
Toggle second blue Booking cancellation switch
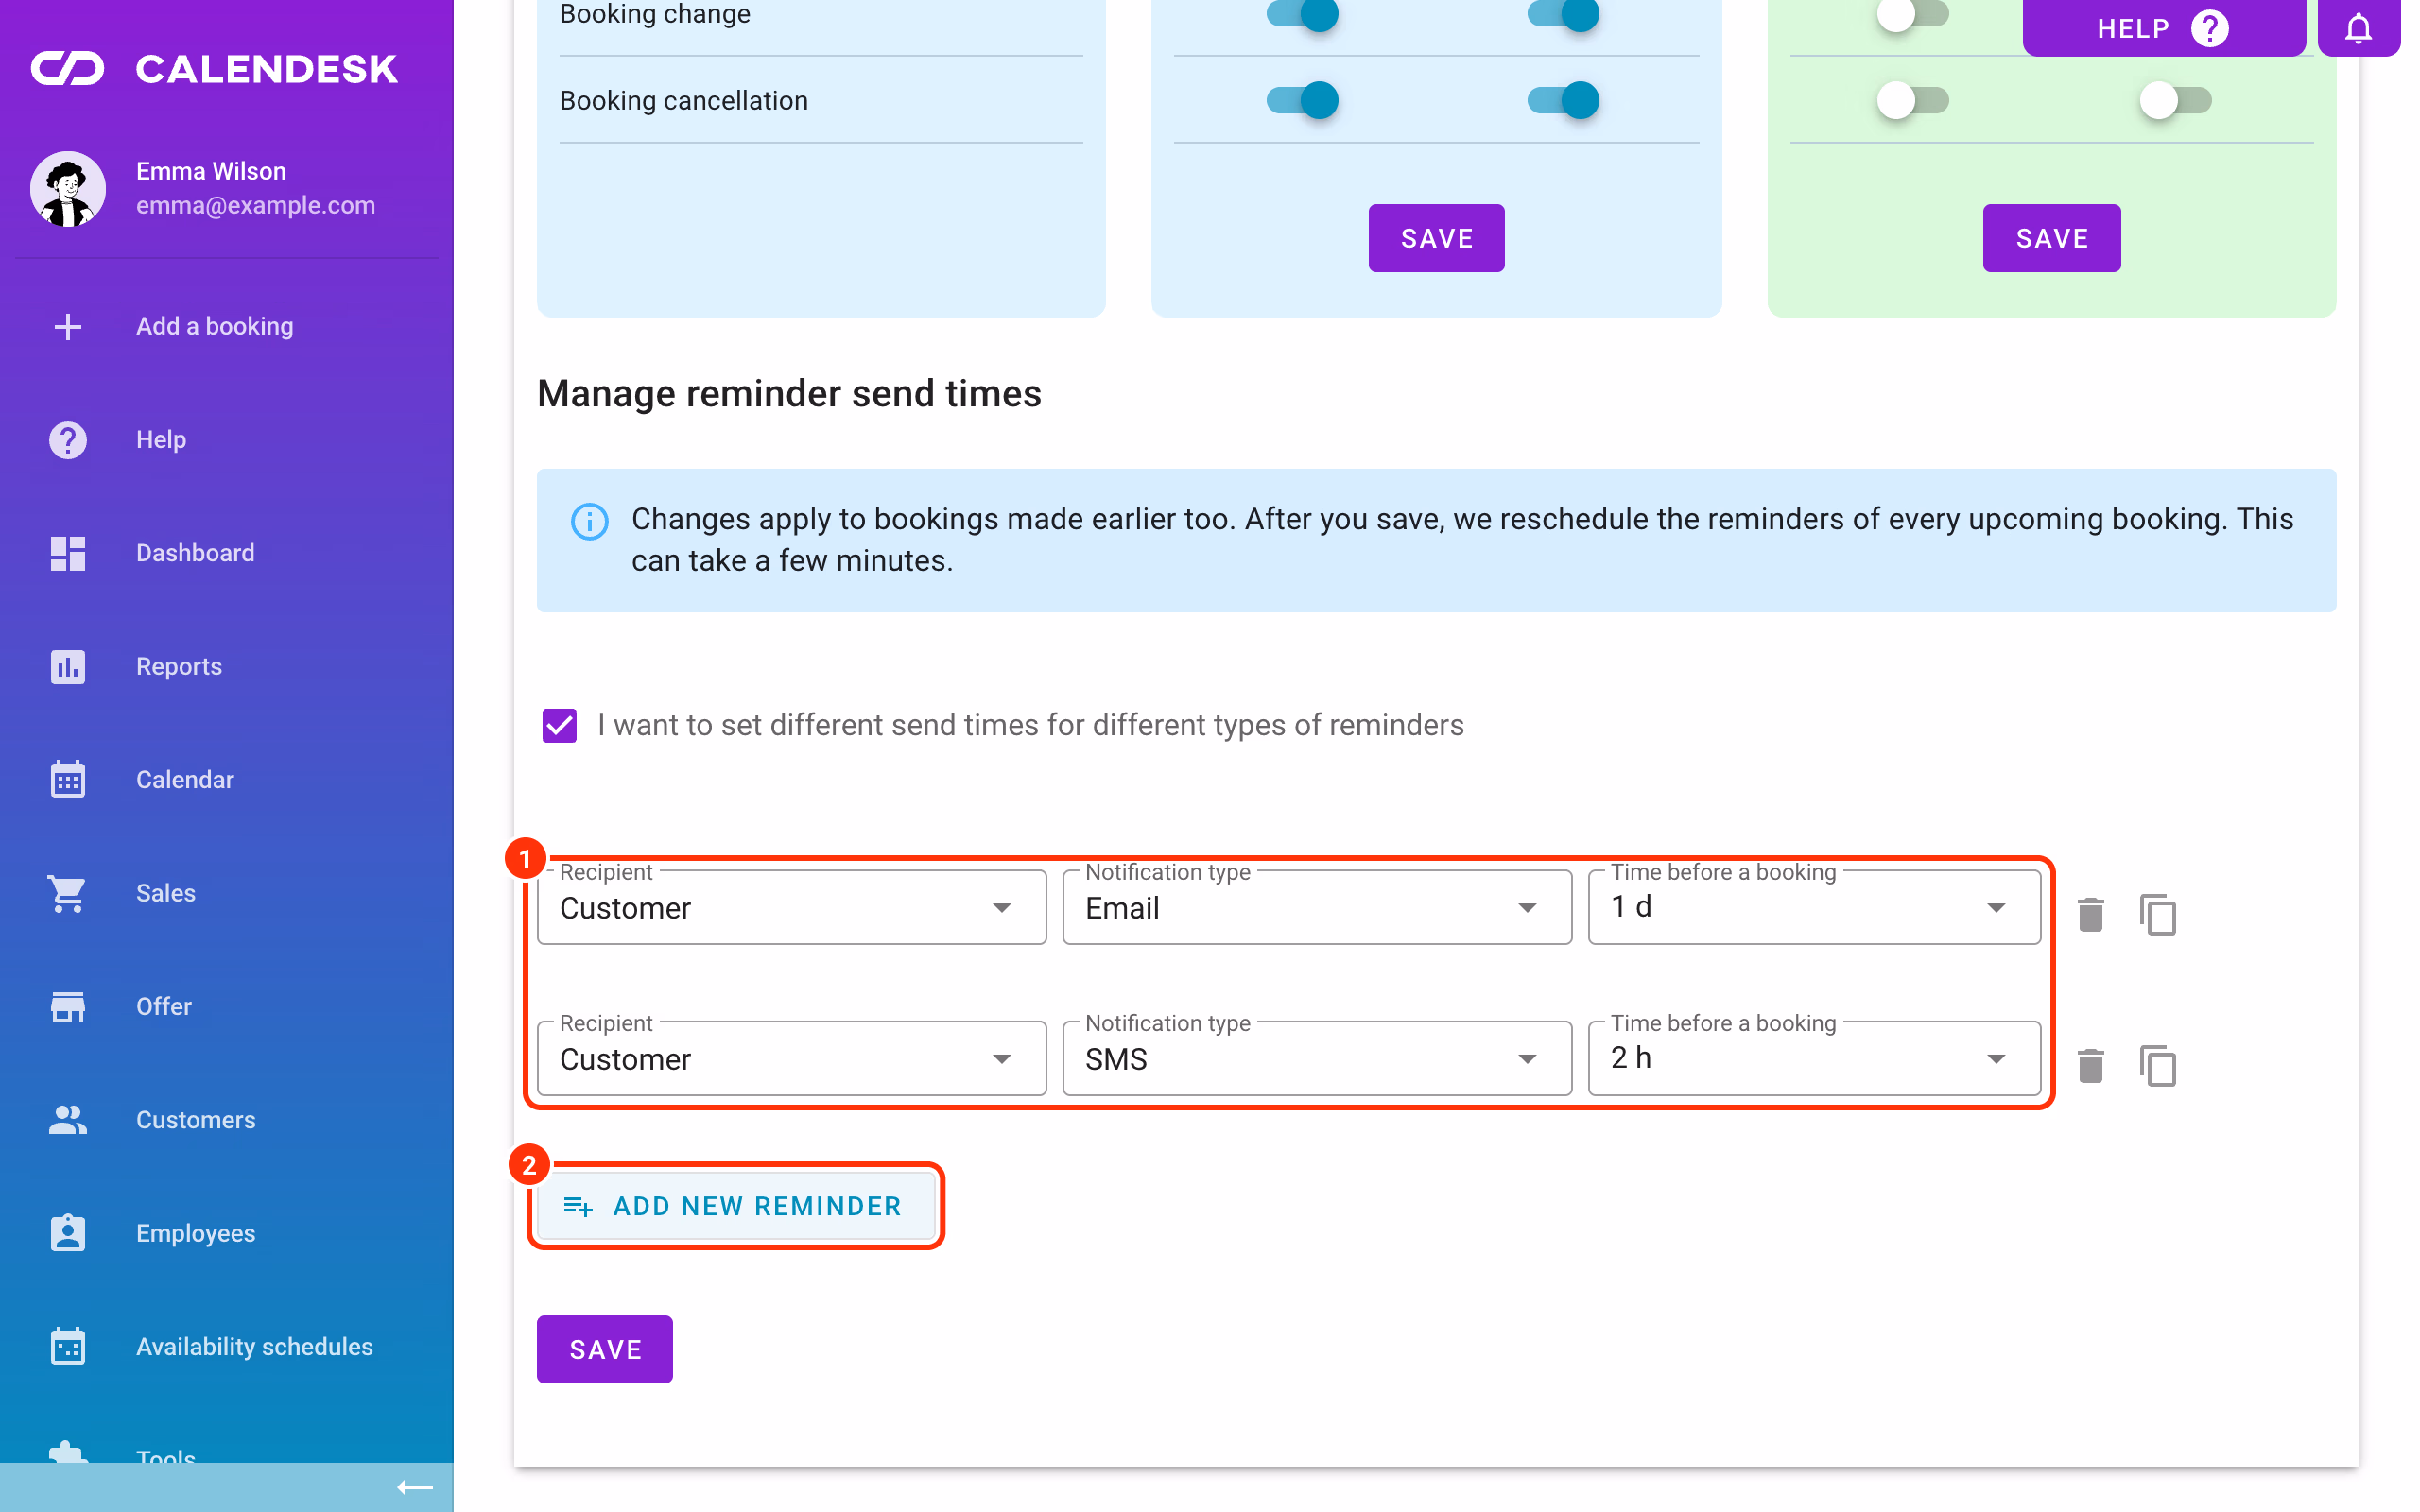pyautogui.click(x=1563, y=100)
